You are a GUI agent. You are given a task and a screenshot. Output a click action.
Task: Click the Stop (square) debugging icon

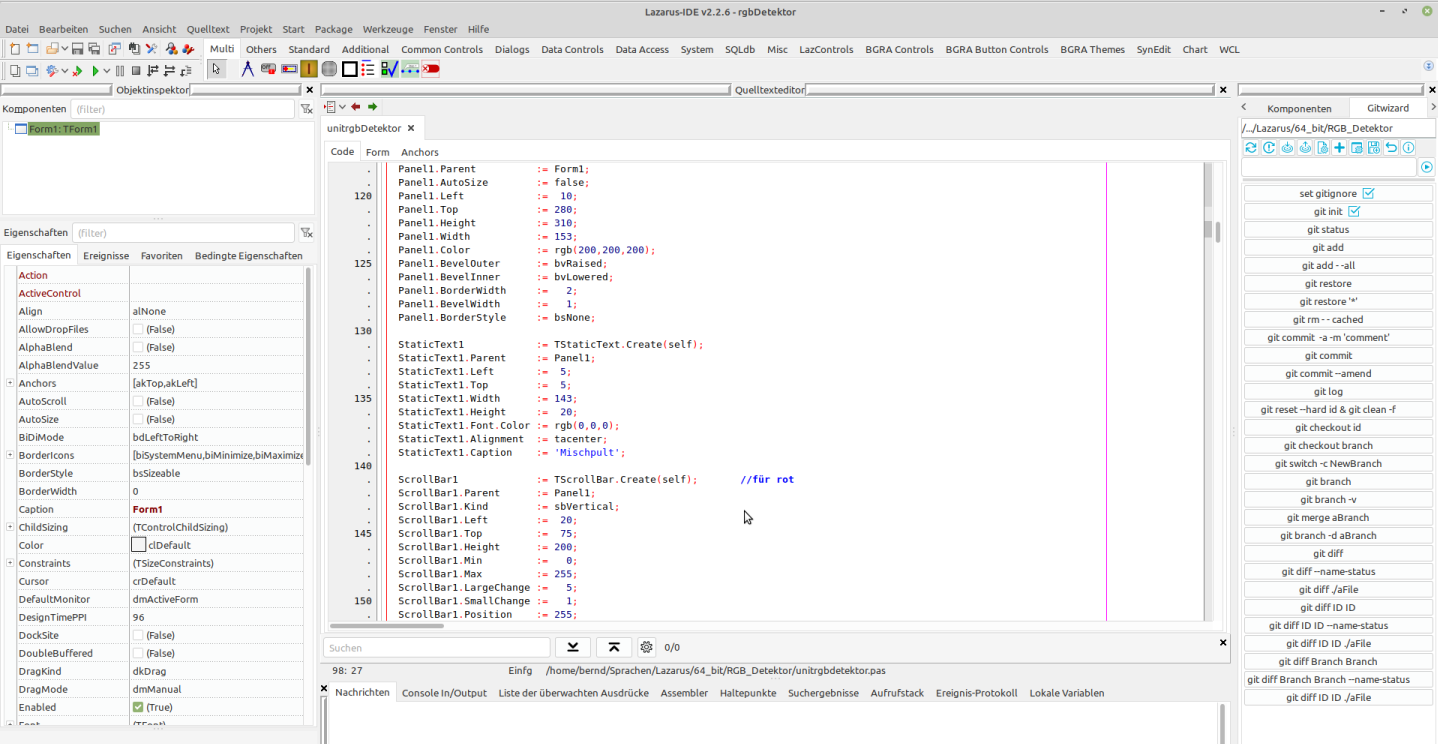pos(136,71)
